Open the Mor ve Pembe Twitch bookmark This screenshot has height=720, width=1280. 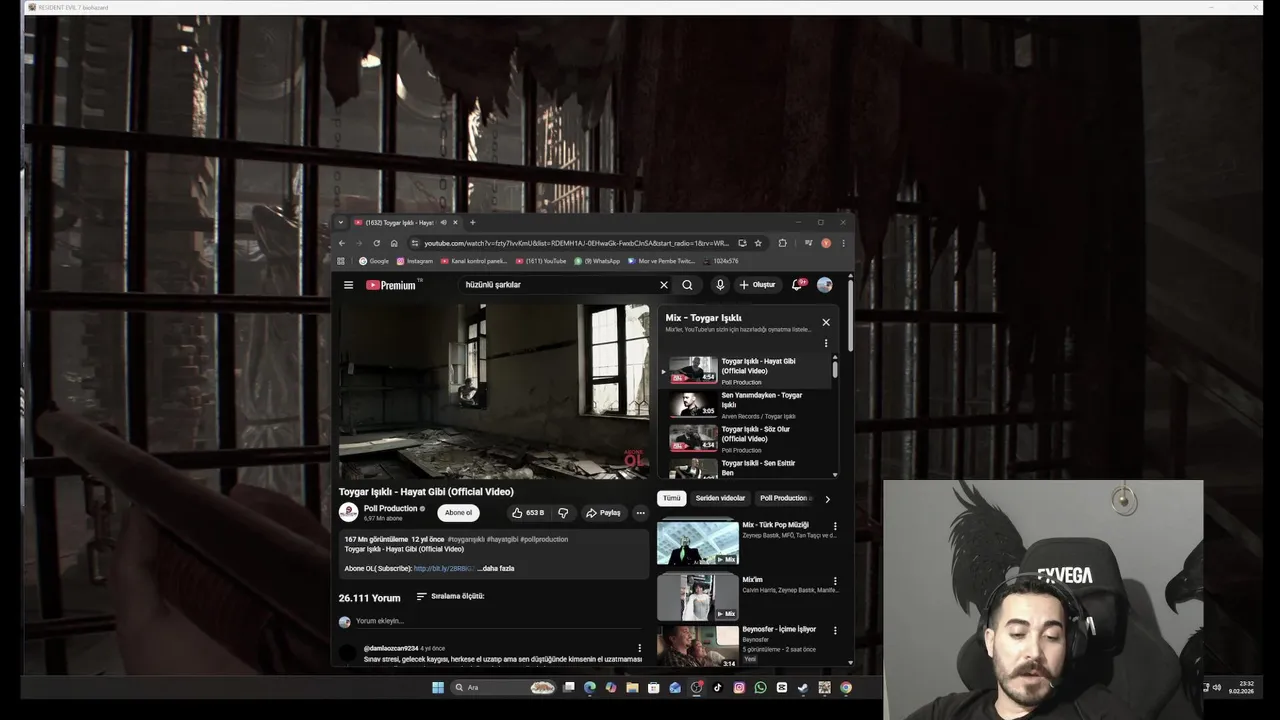point(661,261)
